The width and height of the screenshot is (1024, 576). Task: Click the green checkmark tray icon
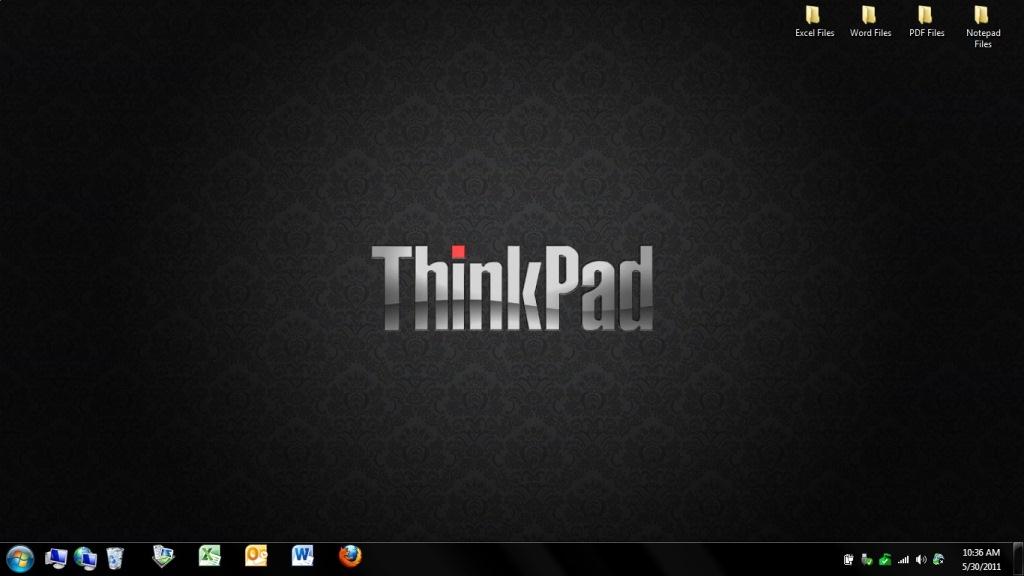pyautogui.click(x=885, y=559)
